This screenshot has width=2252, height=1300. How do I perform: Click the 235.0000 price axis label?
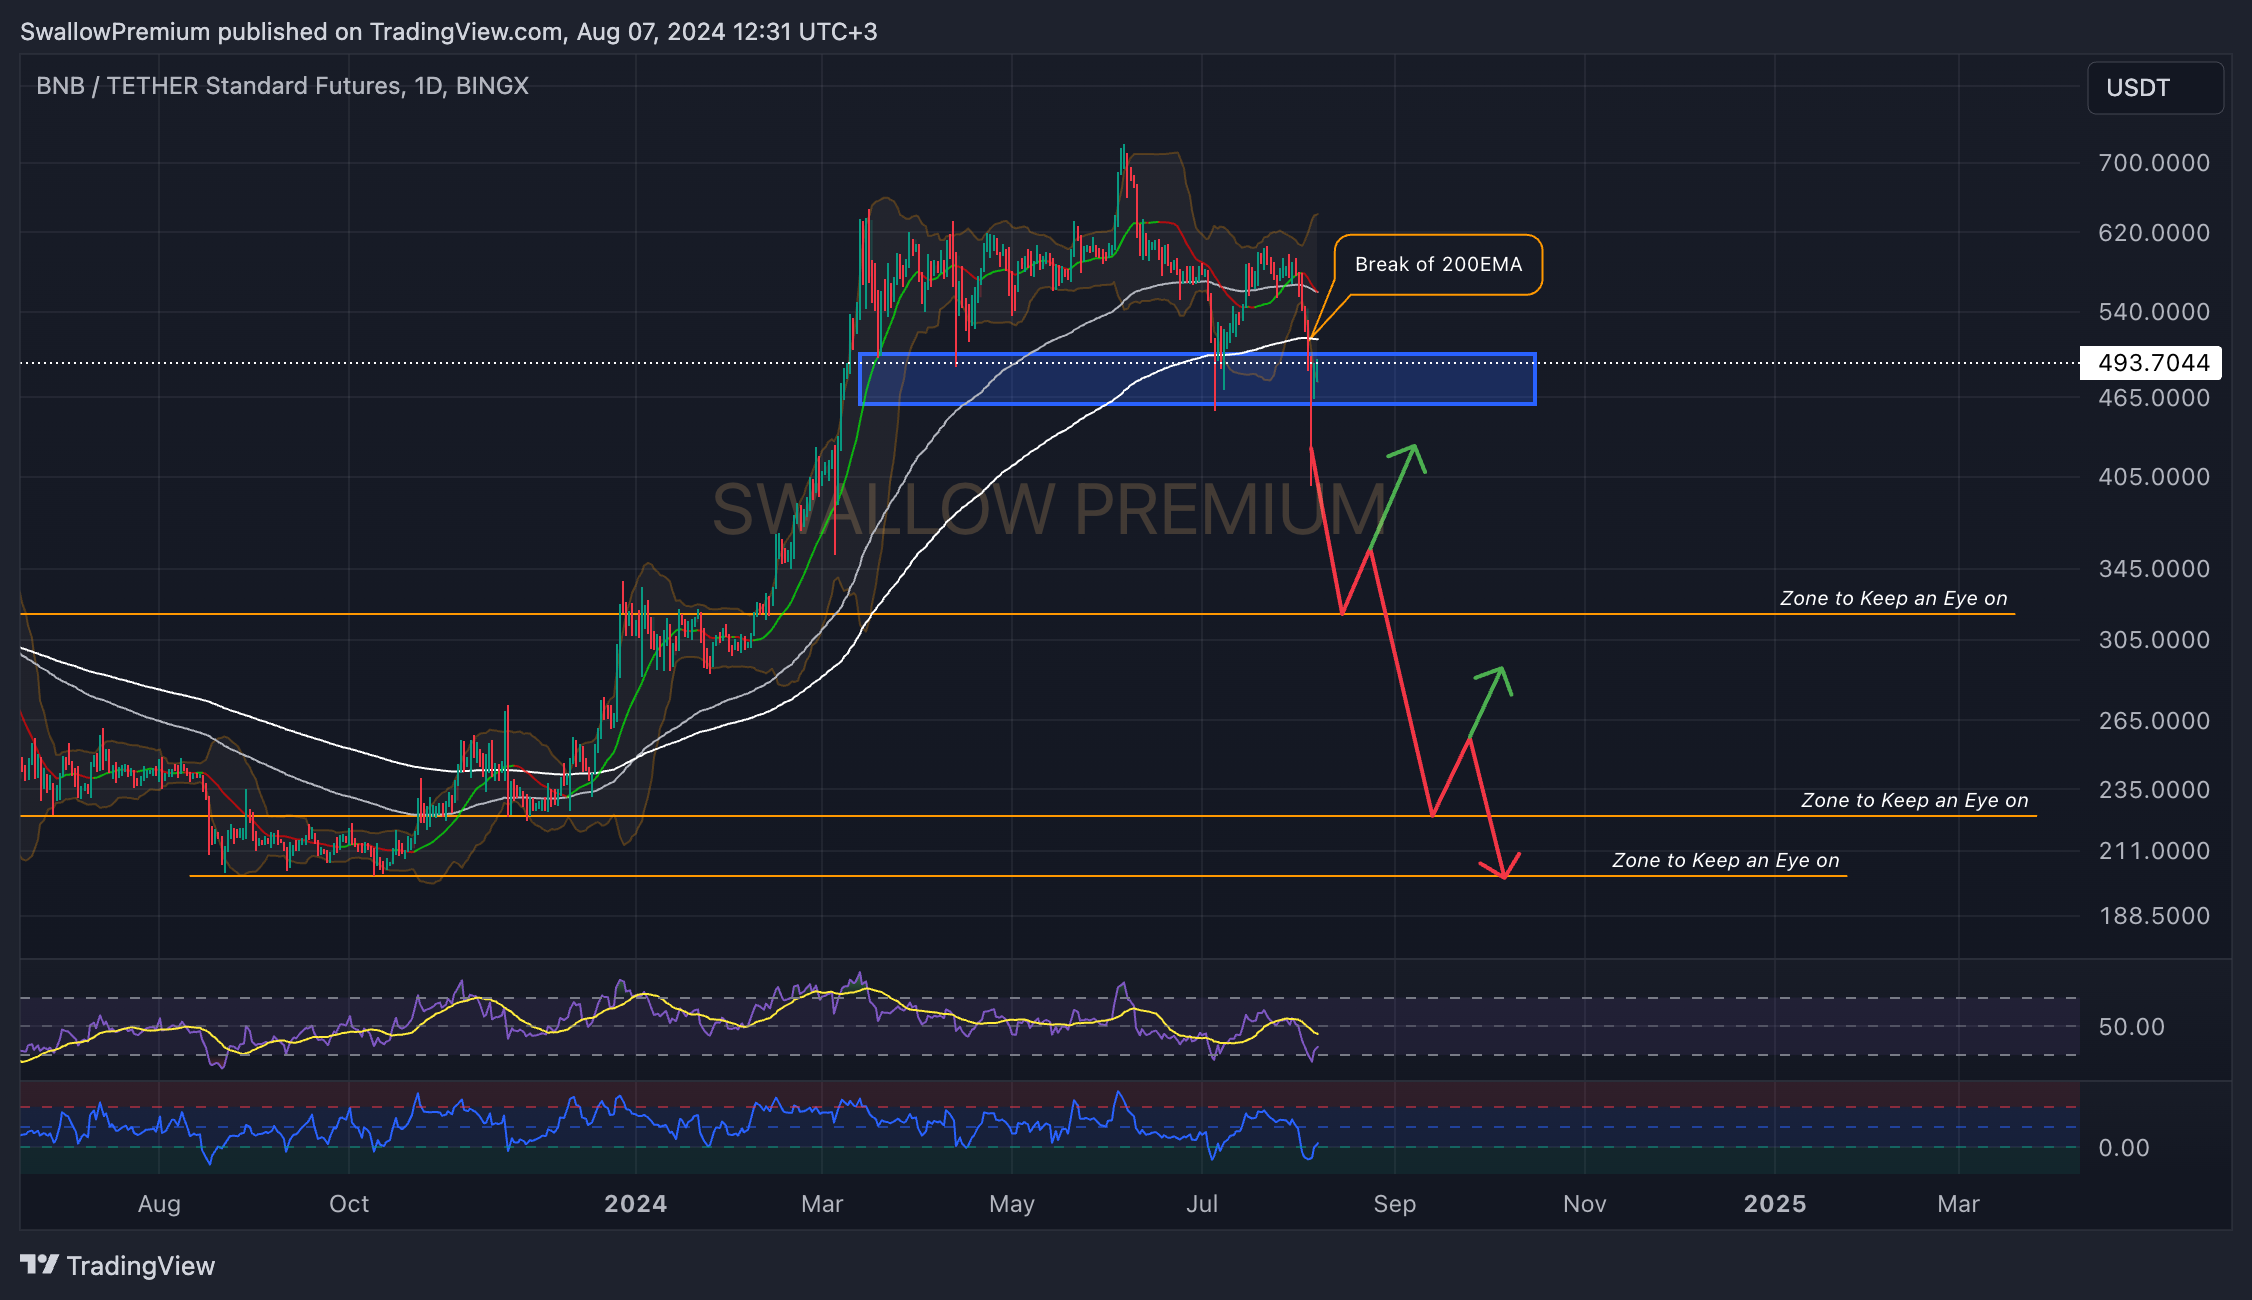[x=2154, y=789]
